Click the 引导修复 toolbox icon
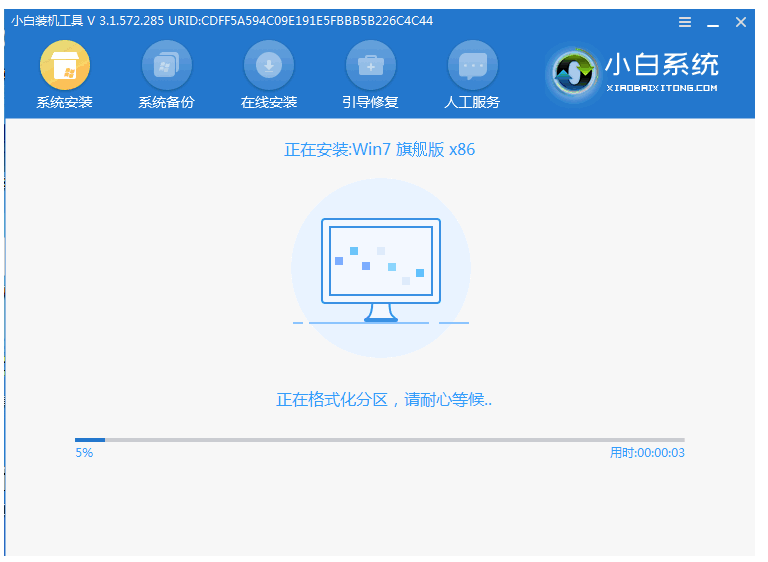The width and height of the screenshot is (768, 562). click(370, 66)
